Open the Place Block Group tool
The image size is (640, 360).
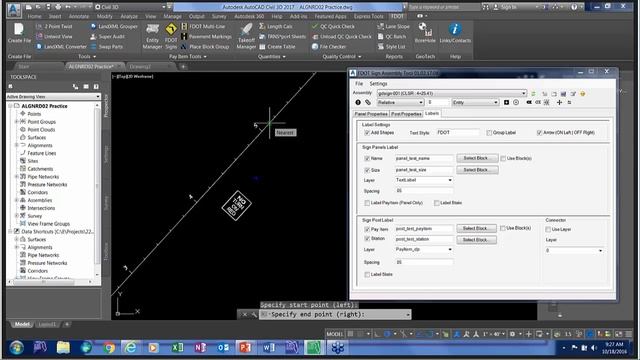(205, 47)
